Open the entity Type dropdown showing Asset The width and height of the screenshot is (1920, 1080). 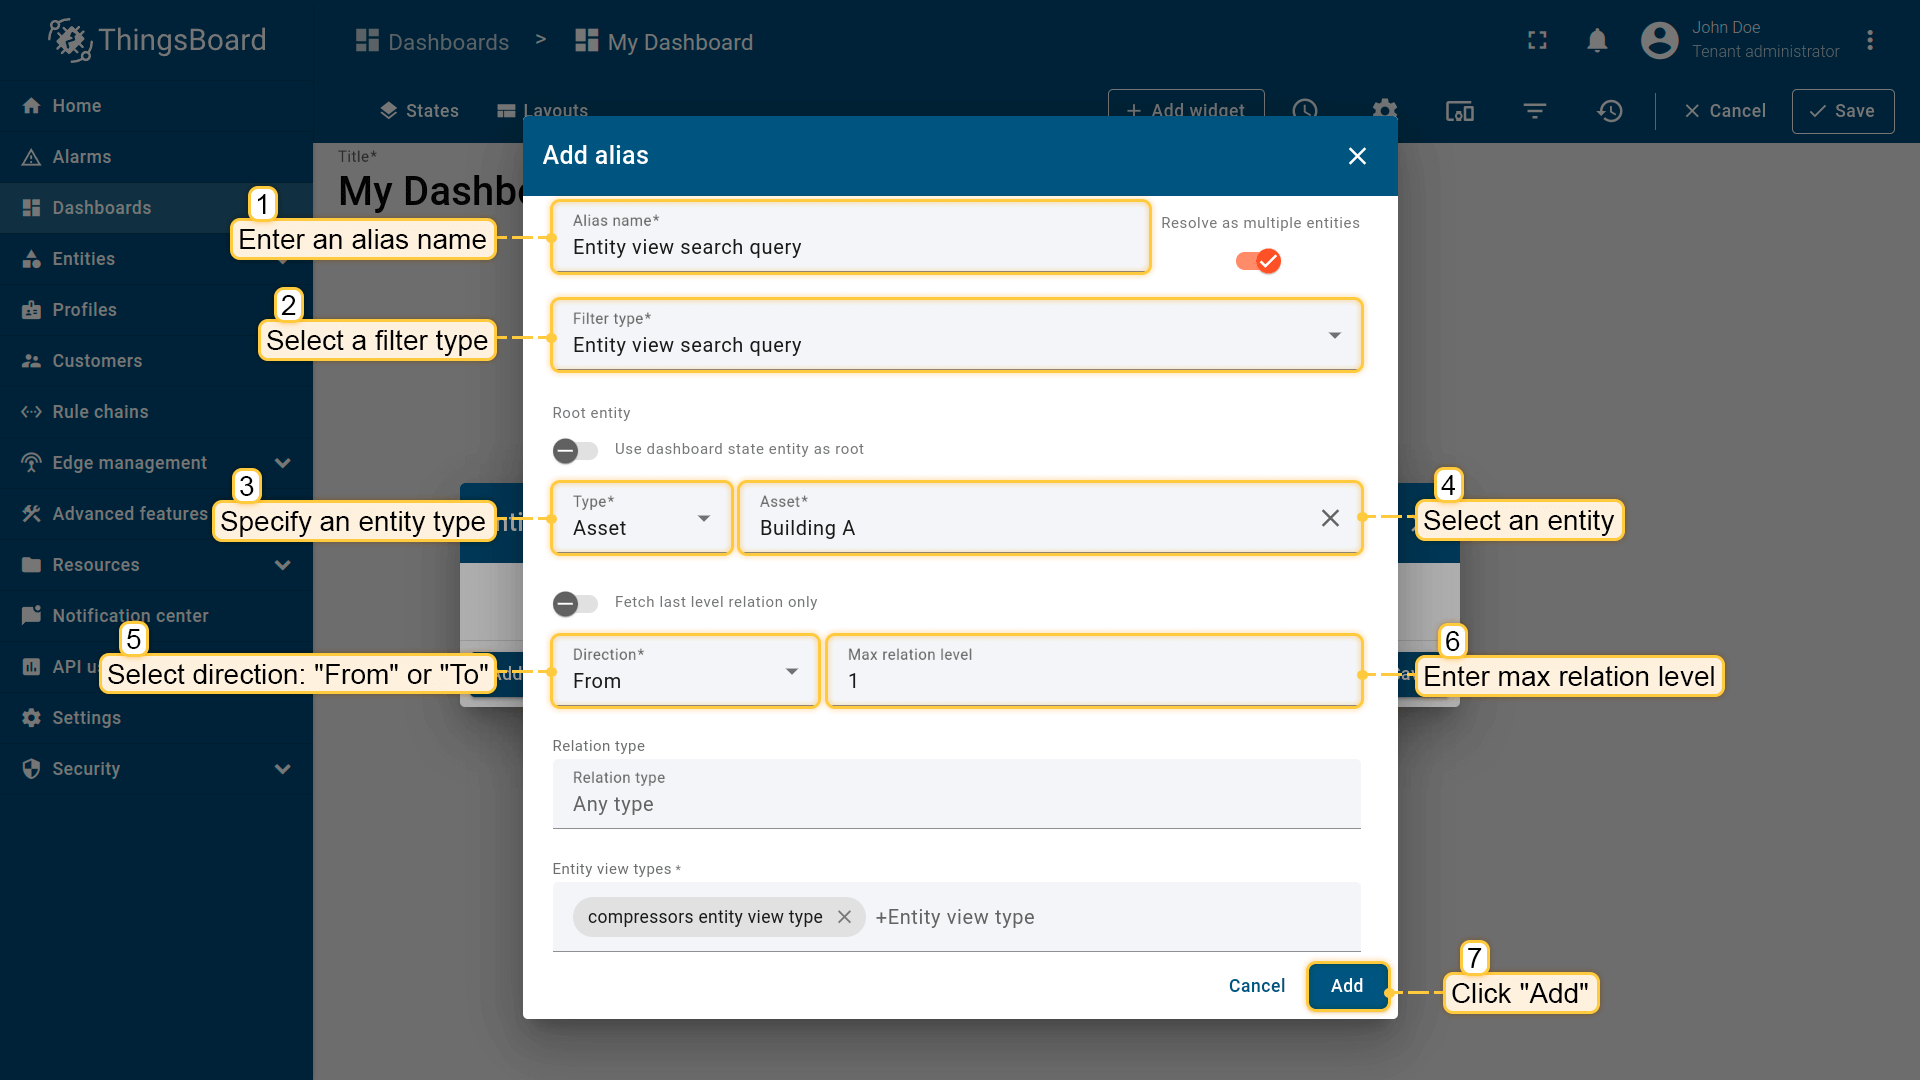[641, 518]
